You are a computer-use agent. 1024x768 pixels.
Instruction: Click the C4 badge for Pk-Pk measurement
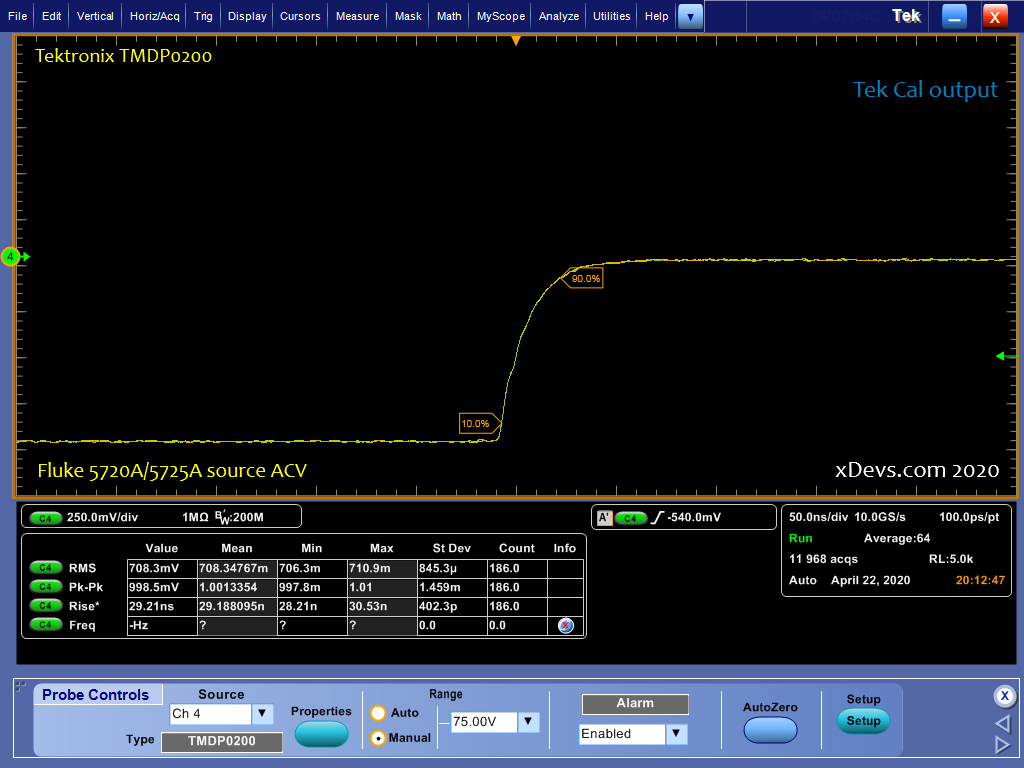tap(45, 586)
